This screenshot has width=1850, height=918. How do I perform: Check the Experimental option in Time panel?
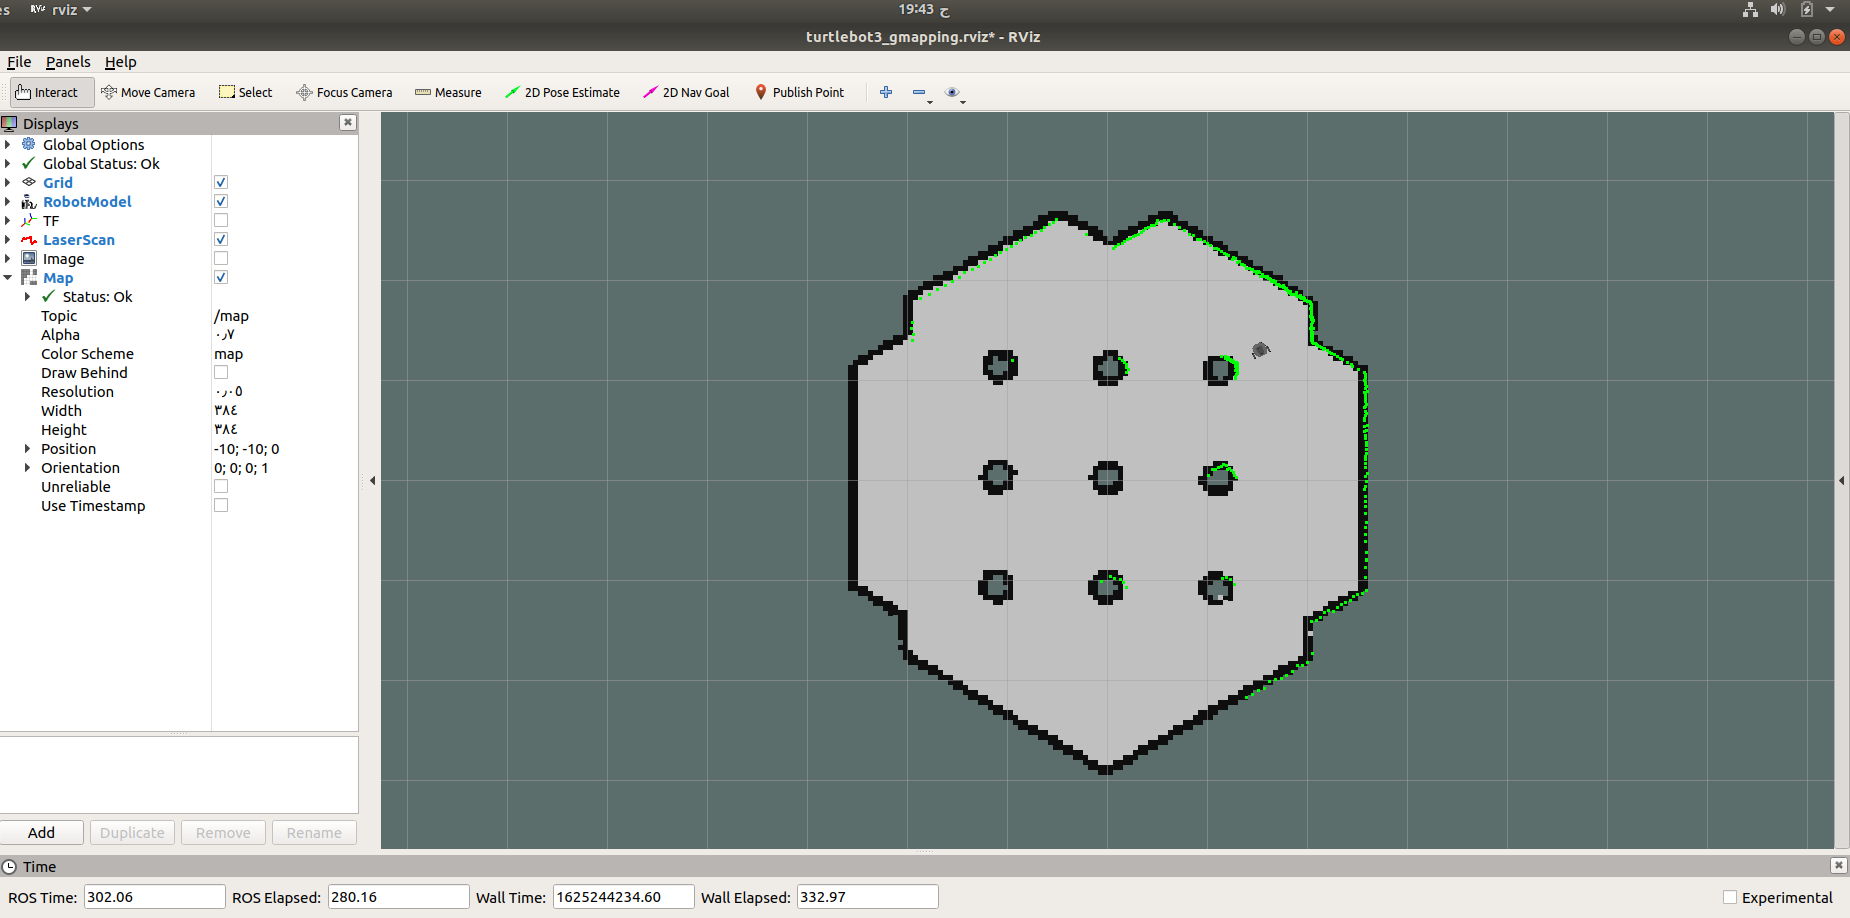click(x=1731, y=897)
